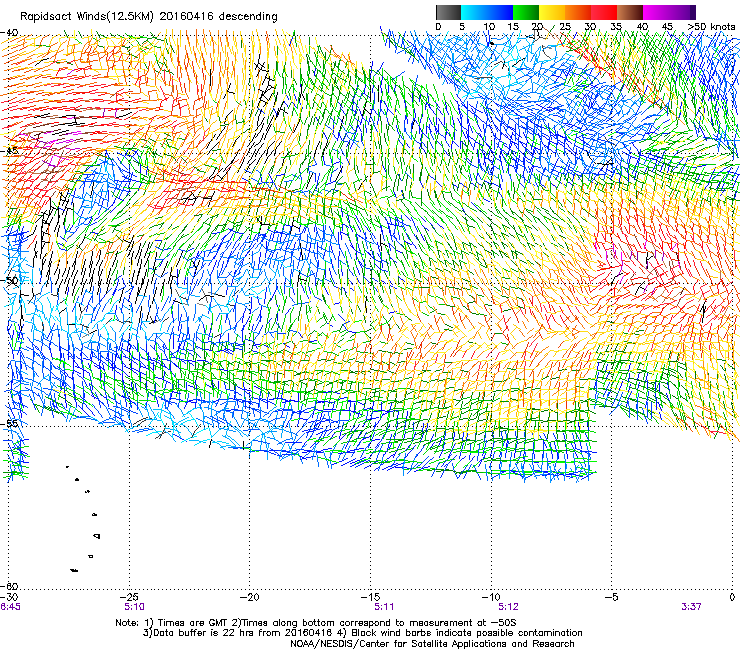Click the Rapidsact Winds chart title

(x=149, y=16)
